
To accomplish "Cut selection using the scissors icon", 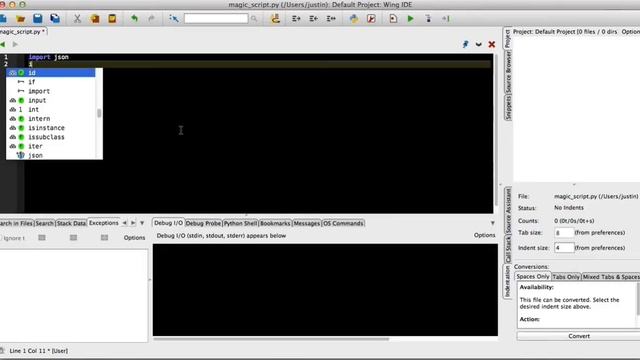I will click(77, 19).
